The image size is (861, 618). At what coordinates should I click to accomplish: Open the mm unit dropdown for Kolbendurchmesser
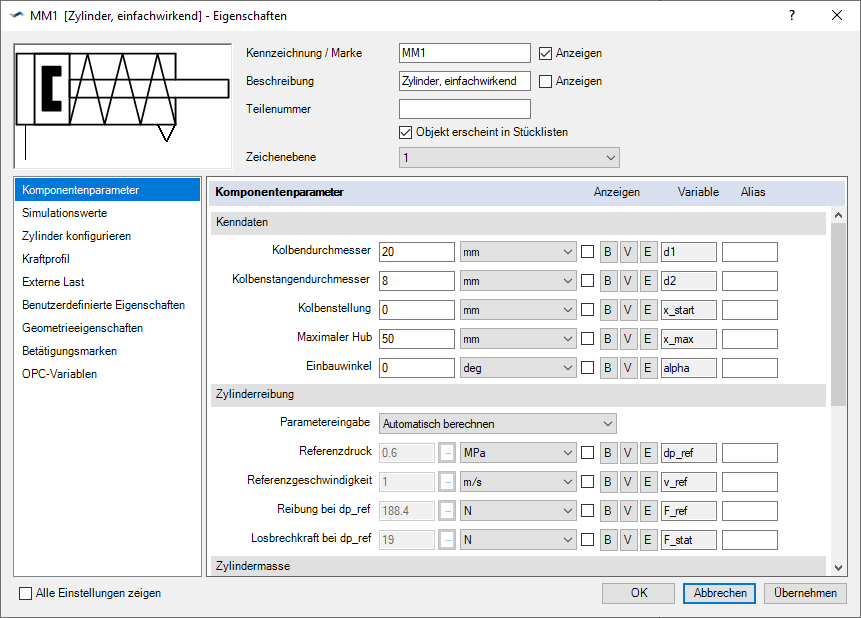click(x=517, y=251)
